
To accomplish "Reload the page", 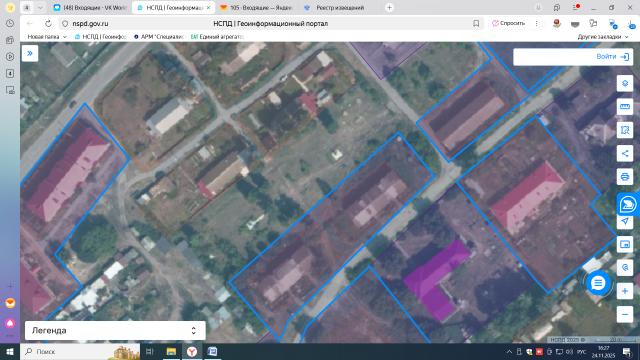I will 48,24.
